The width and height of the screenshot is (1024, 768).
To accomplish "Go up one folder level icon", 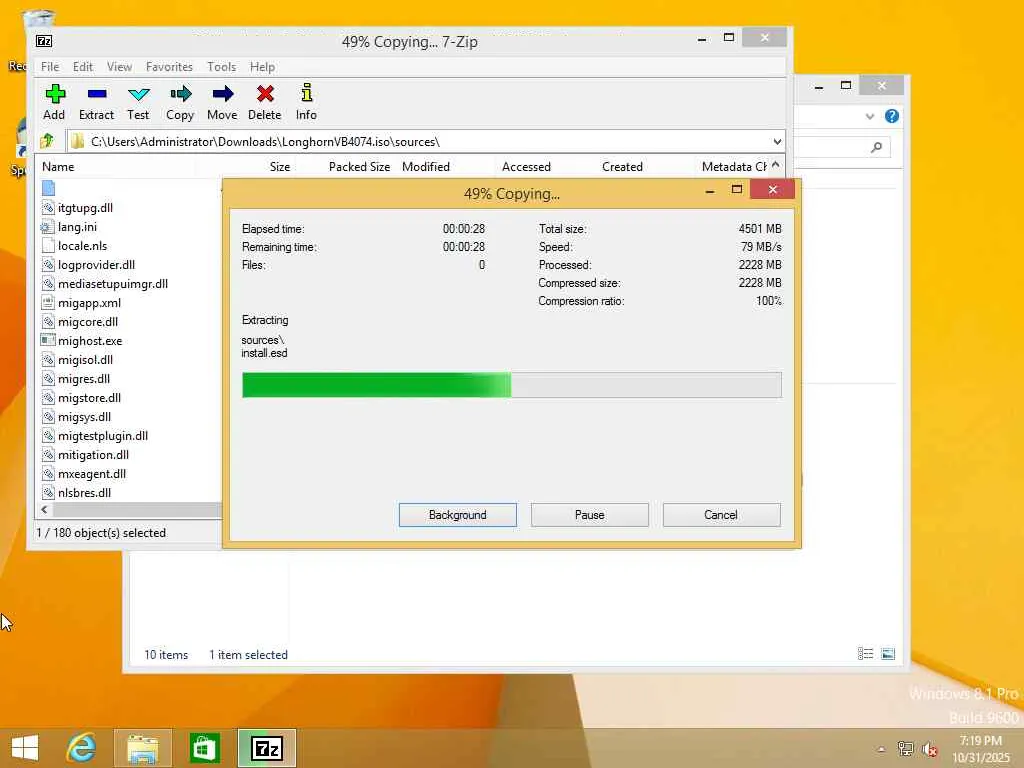I will coord(48,140).
